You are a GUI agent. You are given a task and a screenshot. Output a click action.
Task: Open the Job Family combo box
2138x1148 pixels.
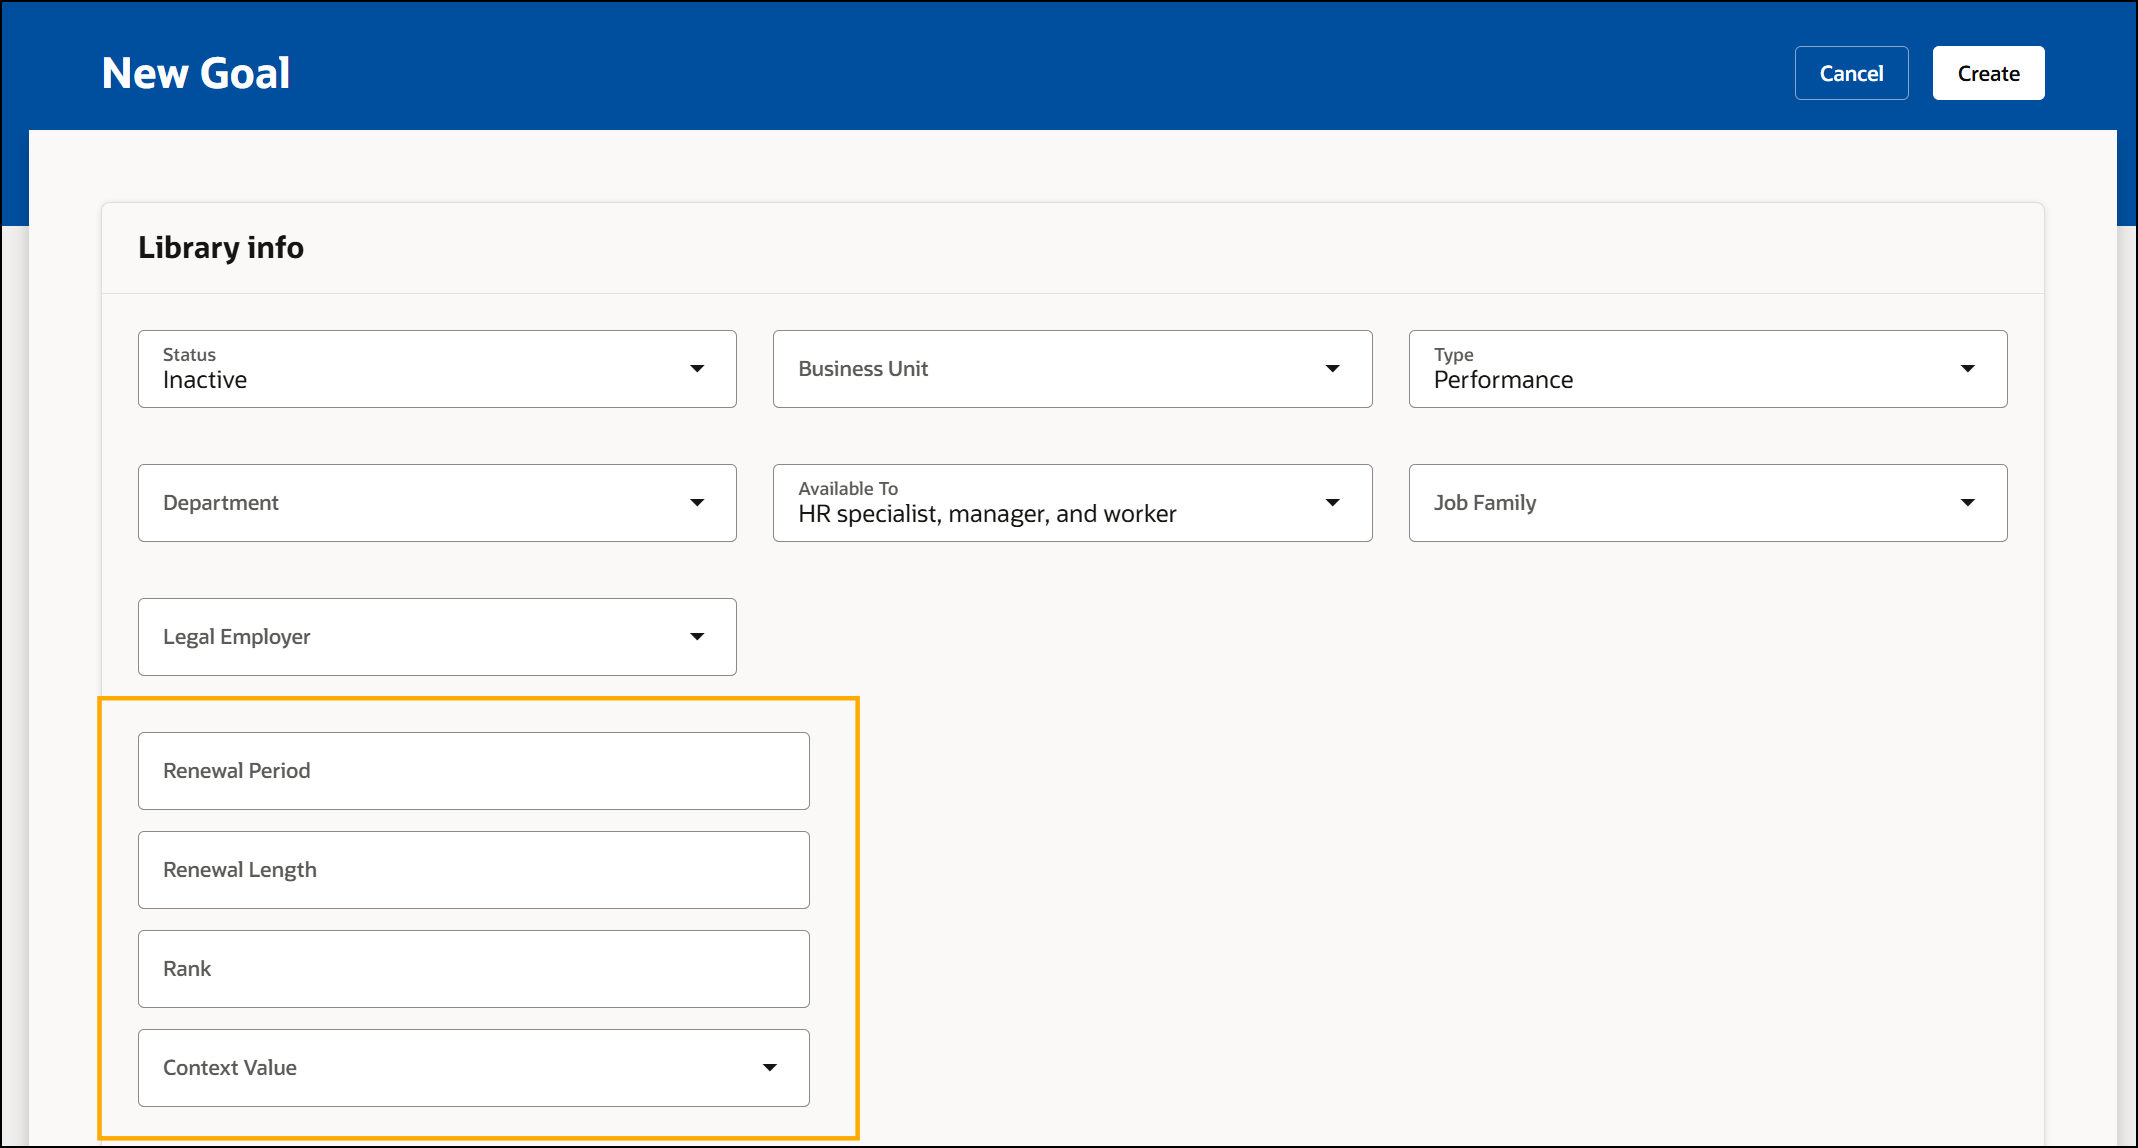1680,503
